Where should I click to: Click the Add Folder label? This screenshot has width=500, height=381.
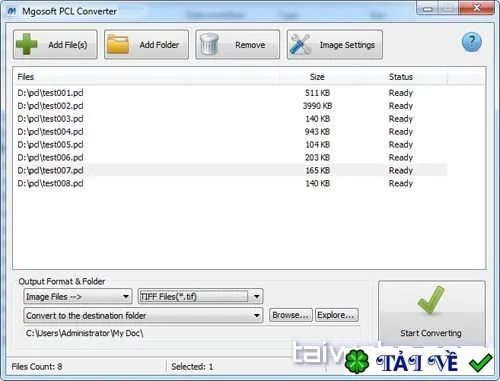159,45
